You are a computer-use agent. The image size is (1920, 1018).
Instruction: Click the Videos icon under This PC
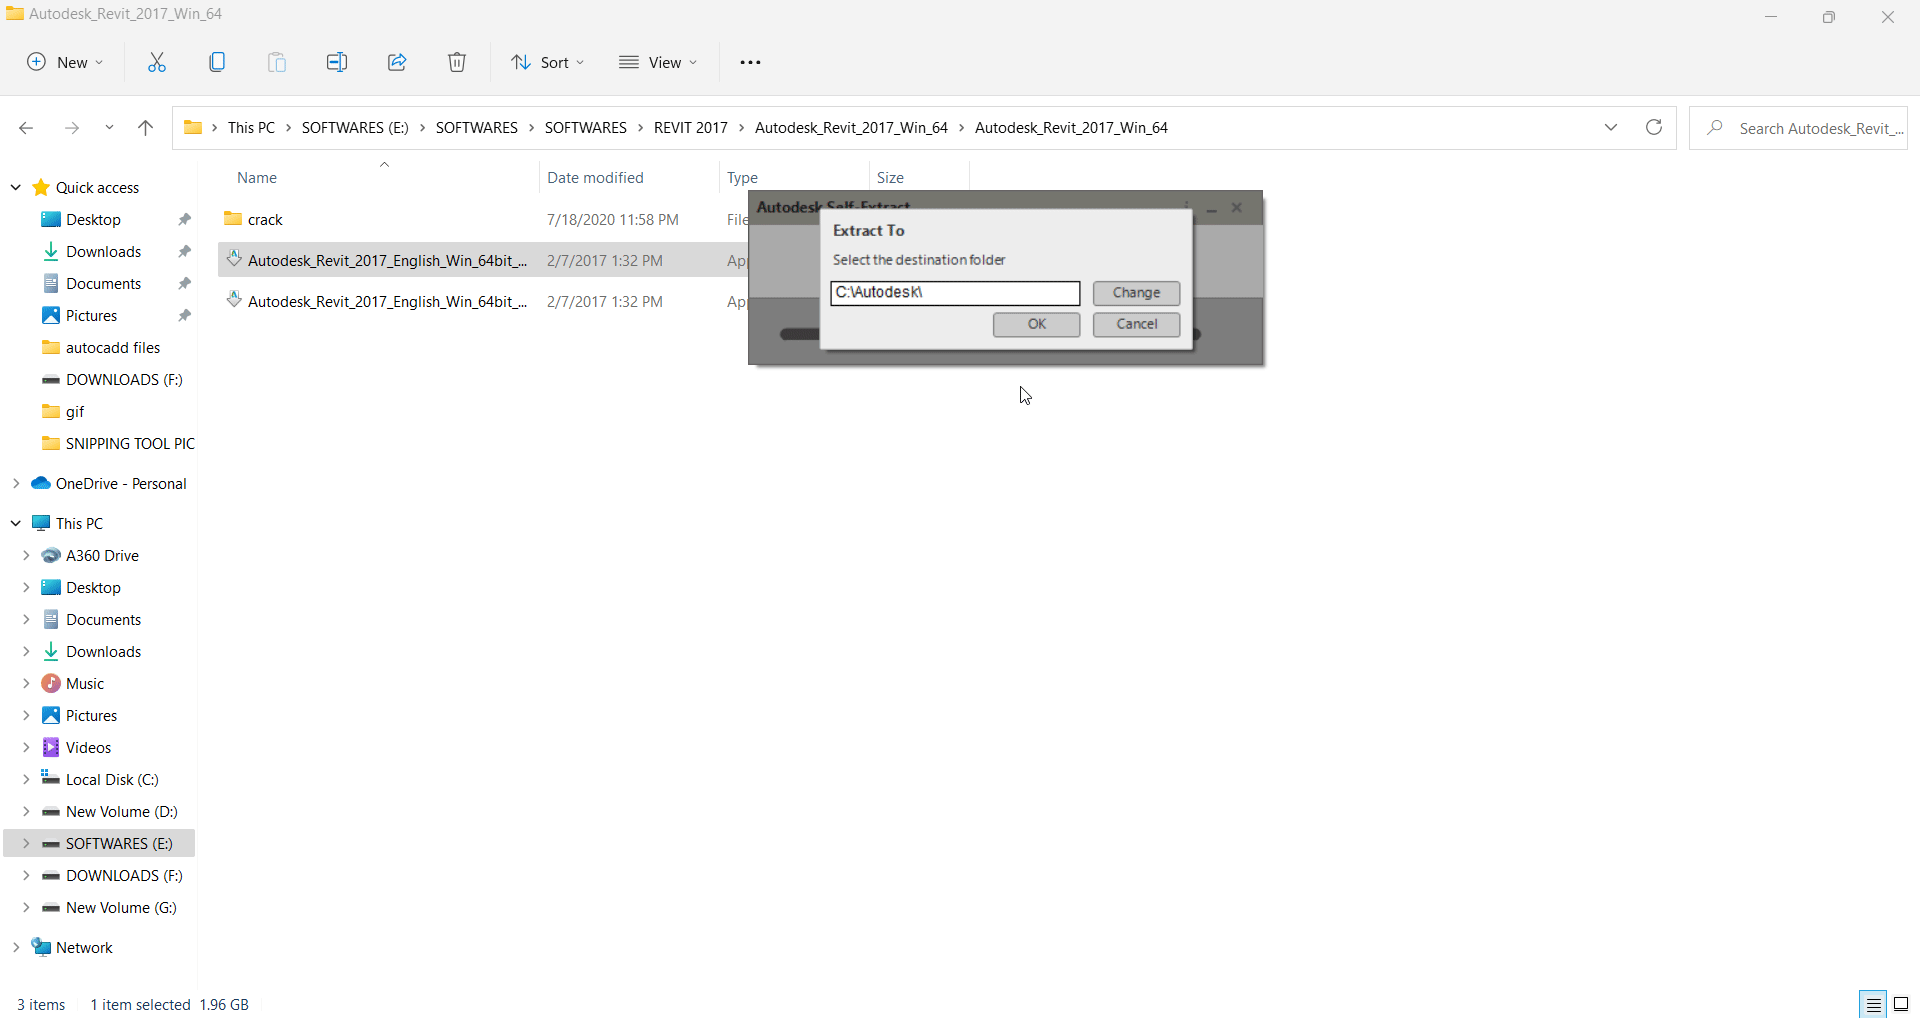click(51, 747)
